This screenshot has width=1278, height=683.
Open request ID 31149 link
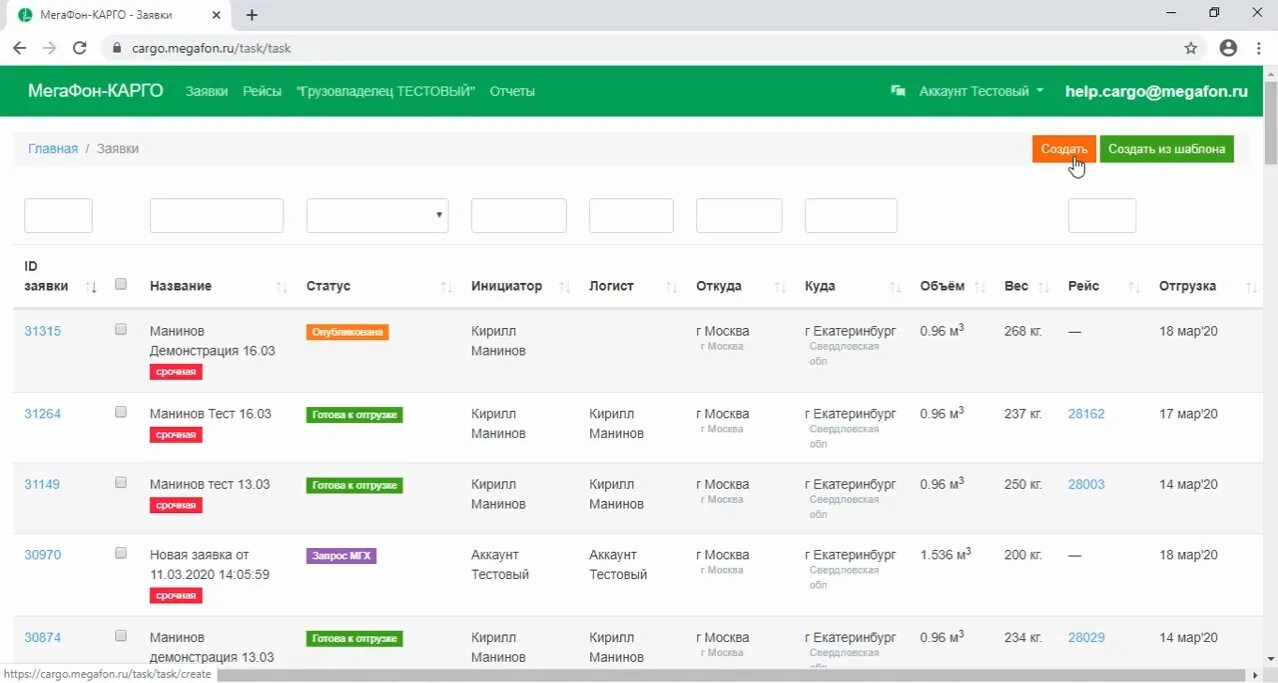[42, 484]
